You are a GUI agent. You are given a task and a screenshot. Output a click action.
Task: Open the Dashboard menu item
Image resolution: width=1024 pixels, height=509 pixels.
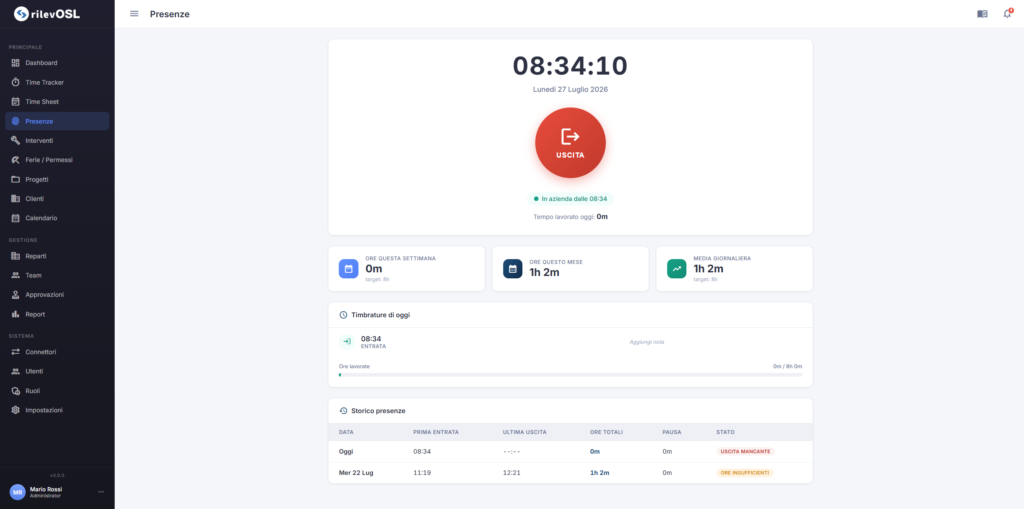57,63
